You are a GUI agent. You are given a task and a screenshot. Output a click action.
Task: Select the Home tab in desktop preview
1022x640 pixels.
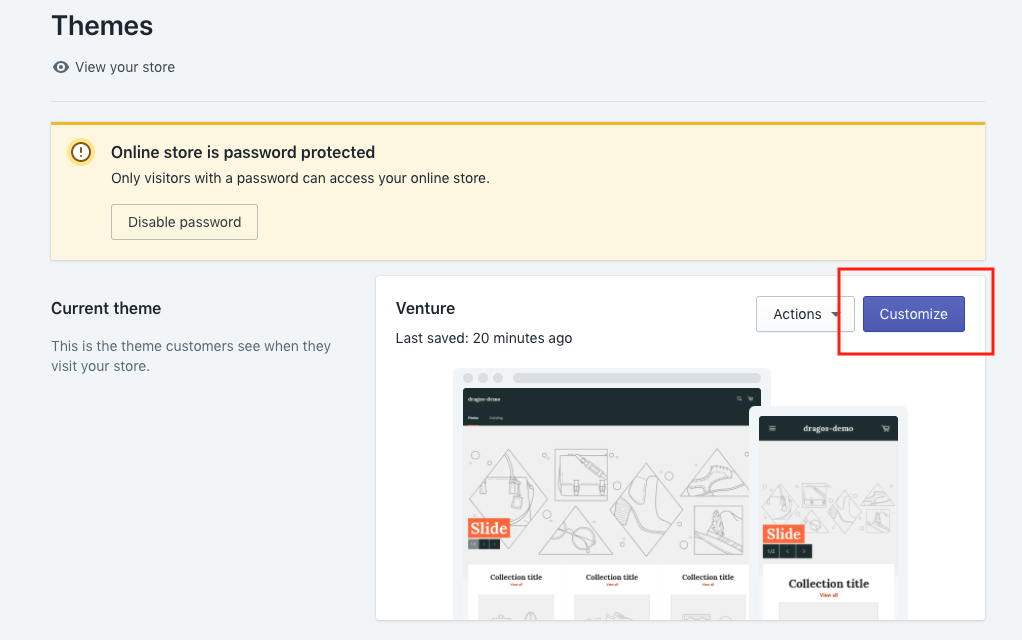coord(473,417)
